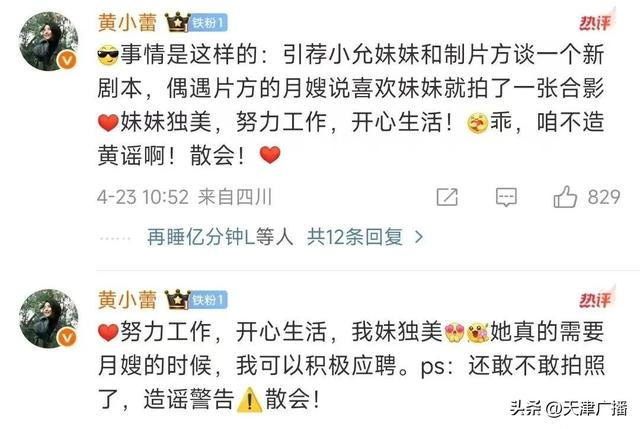Open first 黄小蕾 profile avatar
Viewport: 640px width, 429px height.
click(49, 42)
